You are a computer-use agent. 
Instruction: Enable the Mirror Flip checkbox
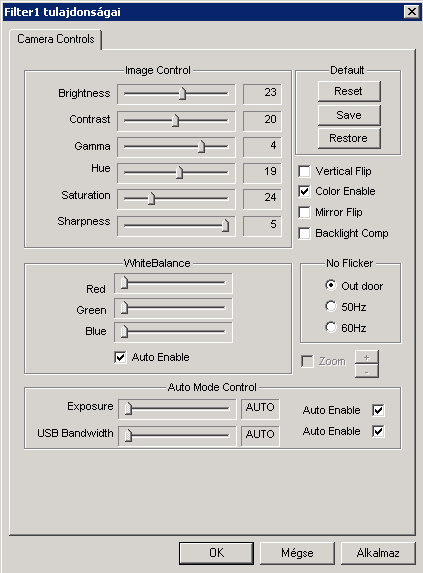point(304,212)
